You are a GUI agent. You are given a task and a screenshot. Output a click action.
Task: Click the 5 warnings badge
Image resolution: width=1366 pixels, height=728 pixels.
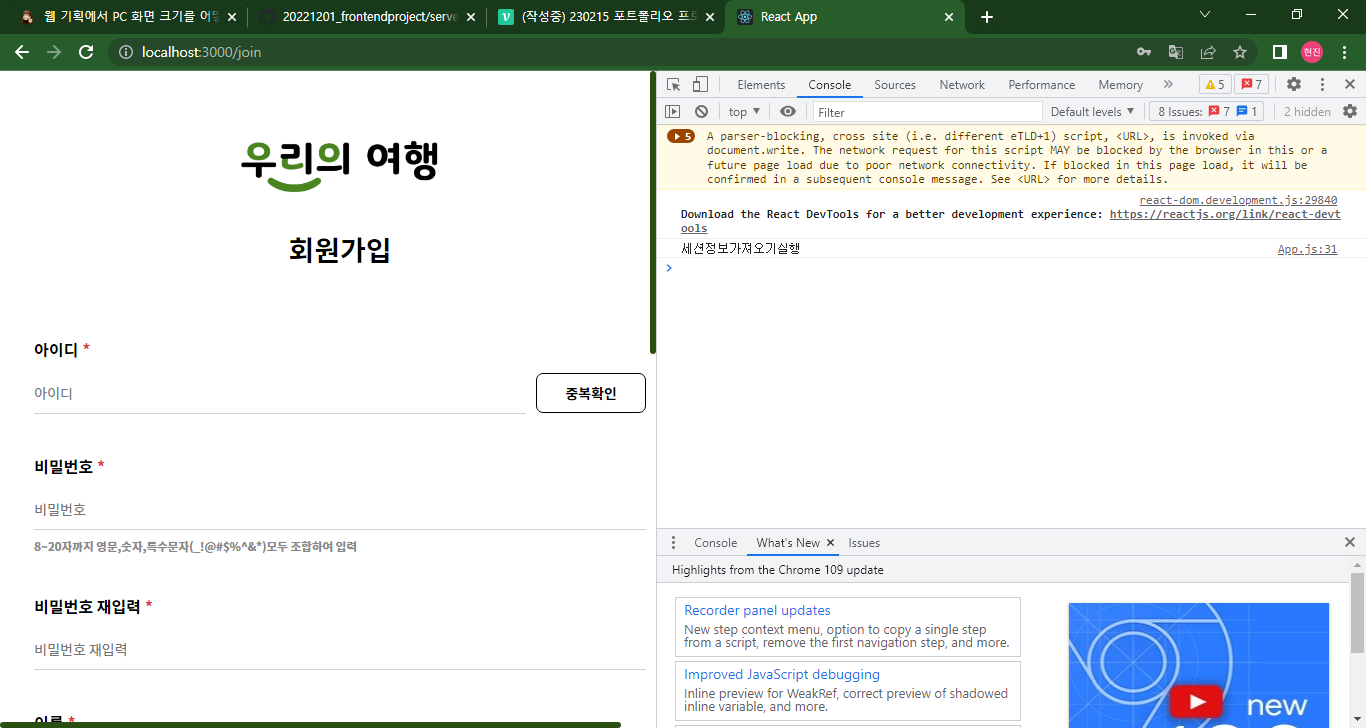(x=1215, y=85)
